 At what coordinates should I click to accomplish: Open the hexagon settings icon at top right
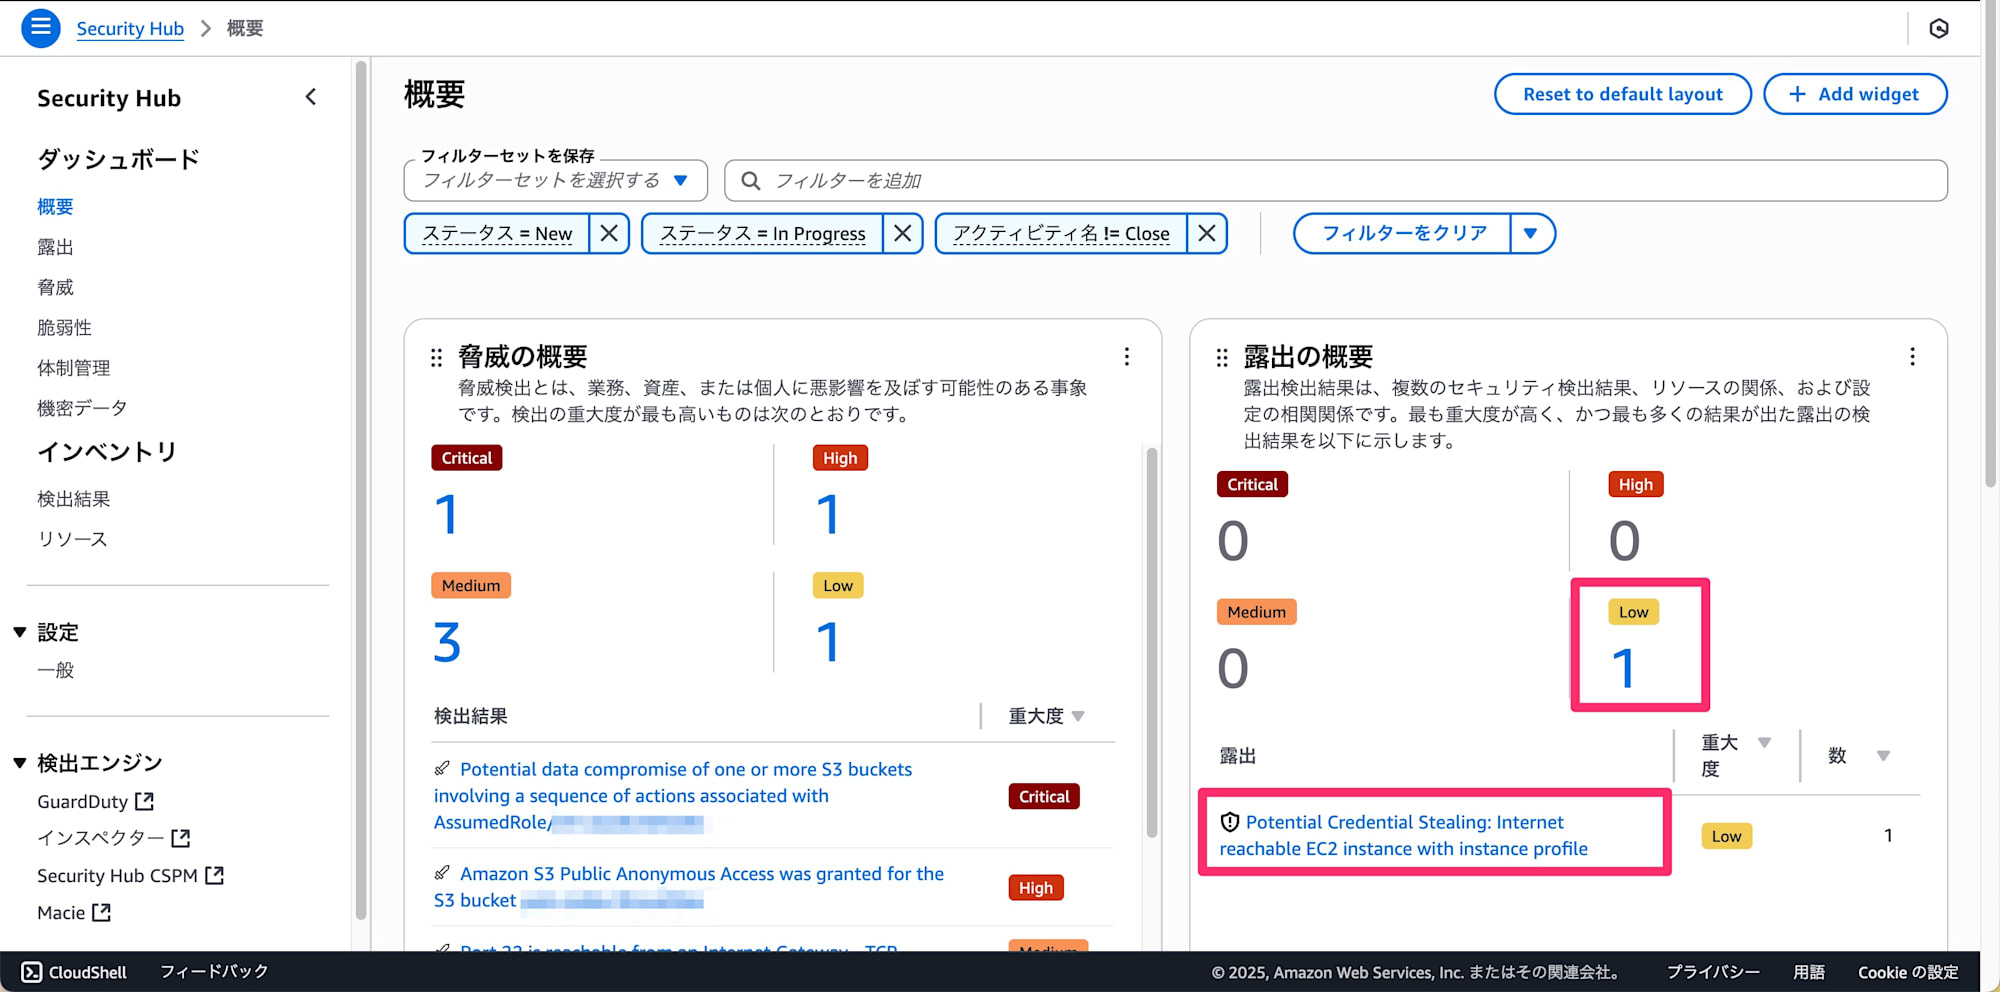pyautogui.click(x=1939, y=28)
